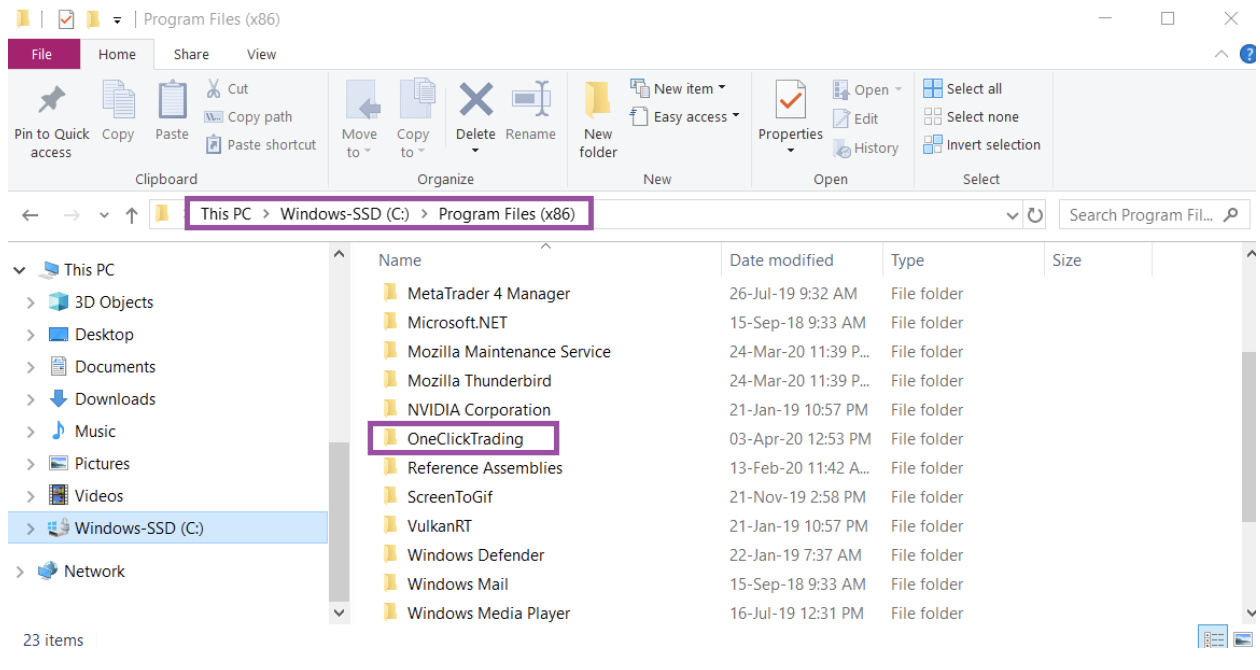This screenshot has height=670, width=1260.
Task: Select the Windows Media Player folder
Action: pos(488,613)
